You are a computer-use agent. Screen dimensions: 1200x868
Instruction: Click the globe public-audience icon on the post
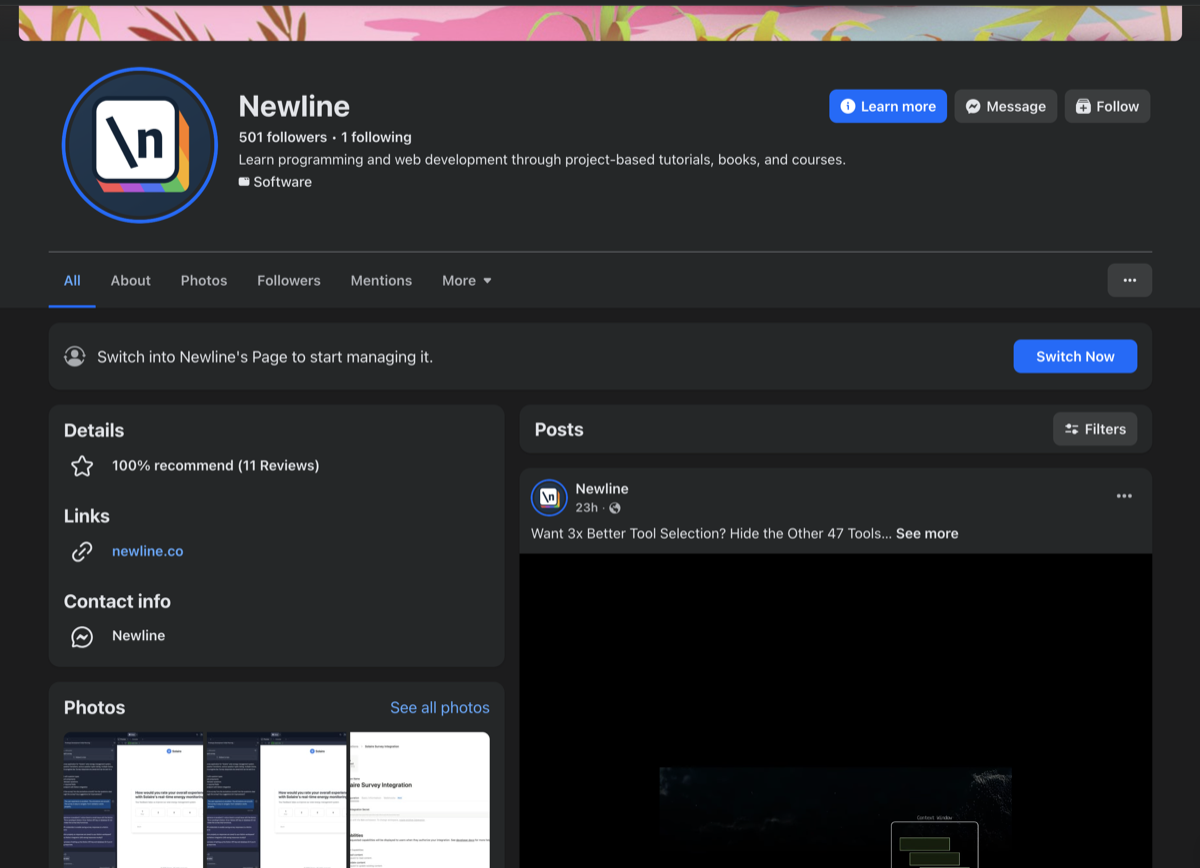click(x=614, y=508)
